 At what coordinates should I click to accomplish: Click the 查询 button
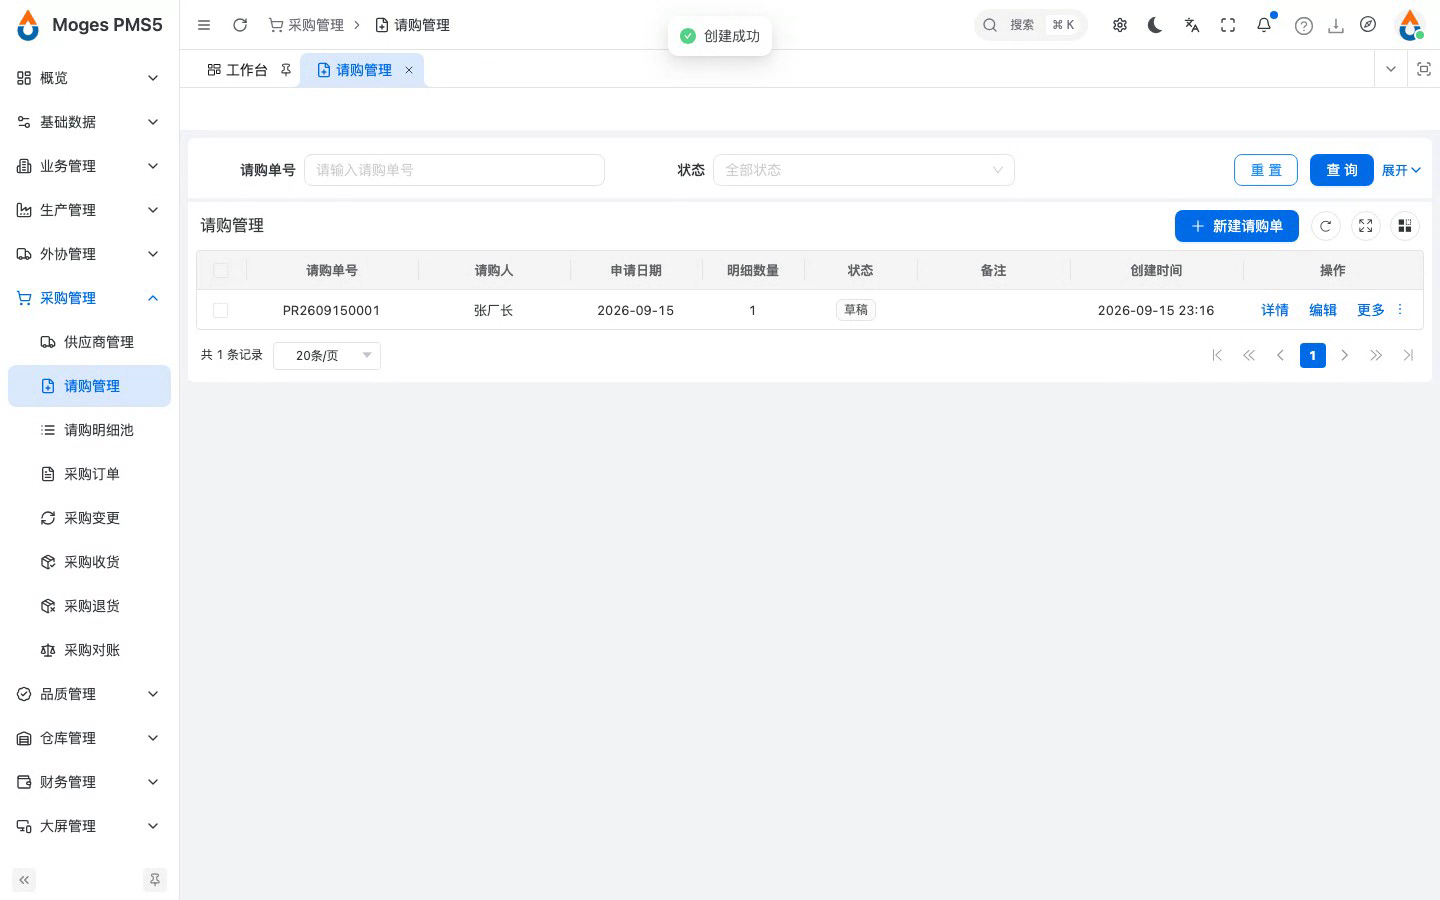click(x=1341, y=170)
